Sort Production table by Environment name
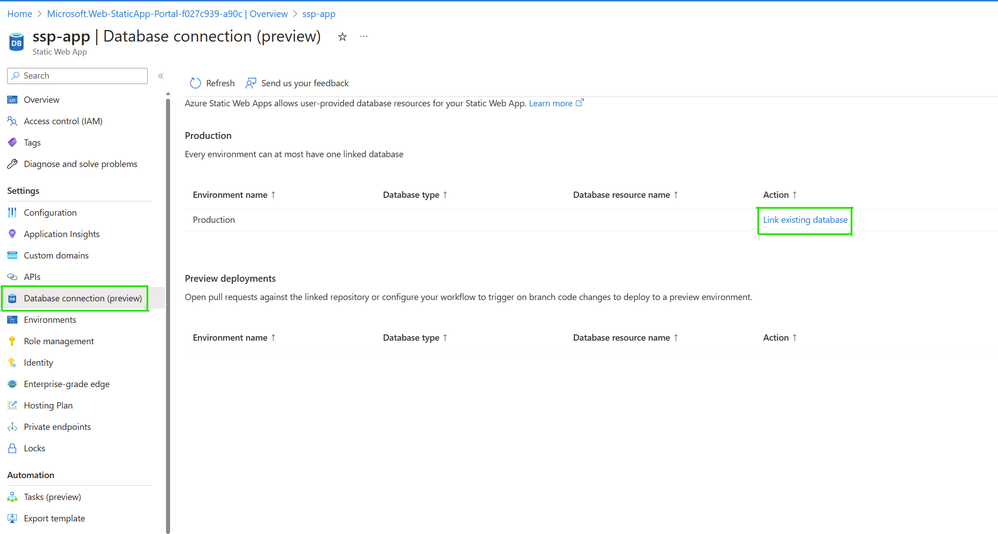 234,195
